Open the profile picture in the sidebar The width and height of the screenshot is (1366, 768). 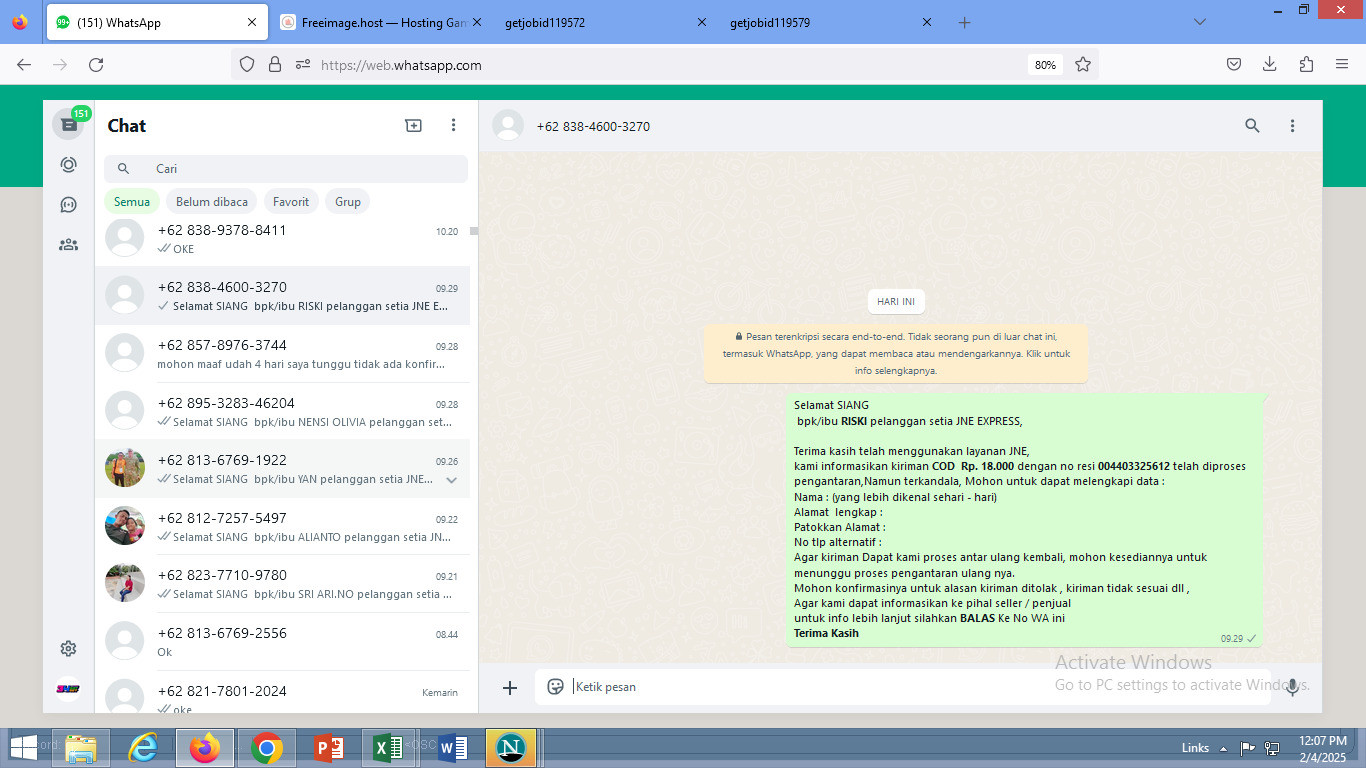tap(68, 688)
